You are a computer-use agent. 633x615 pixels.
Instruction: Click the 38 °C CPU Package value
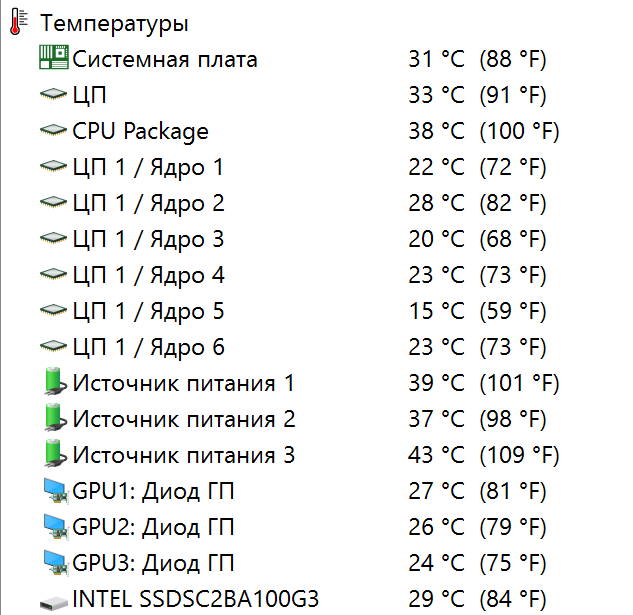point(437,131)
